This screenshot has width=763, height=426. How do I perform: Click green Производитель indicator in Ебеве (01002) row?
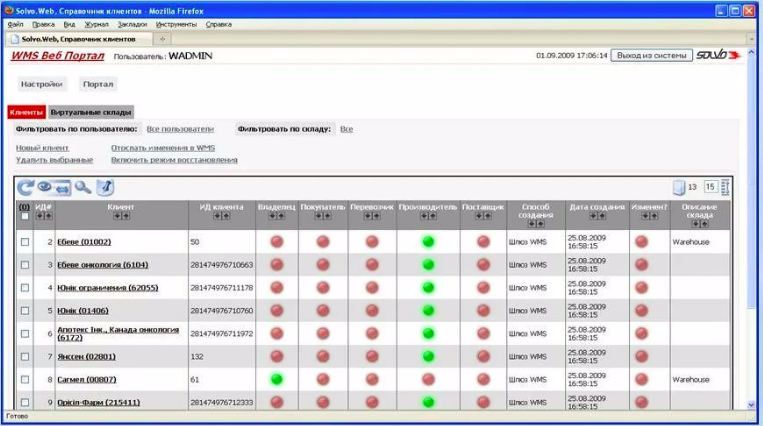428,241
